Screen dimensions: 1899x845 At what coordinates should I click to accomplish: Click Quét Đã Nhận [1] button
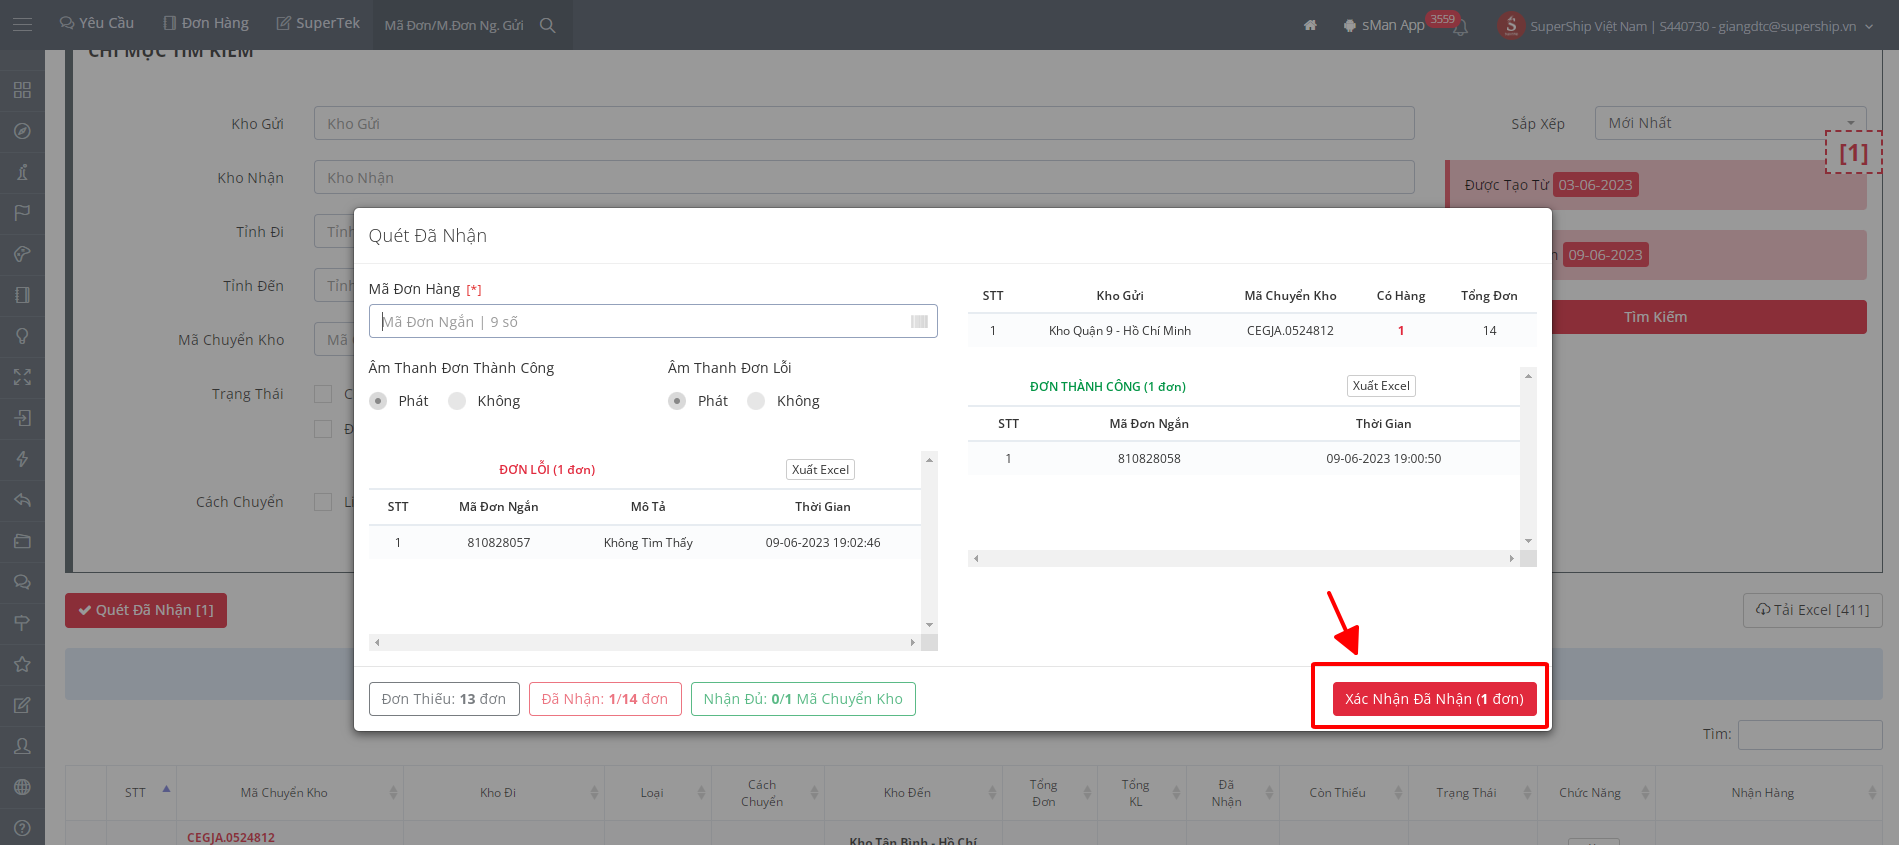(x=146, y=610)
